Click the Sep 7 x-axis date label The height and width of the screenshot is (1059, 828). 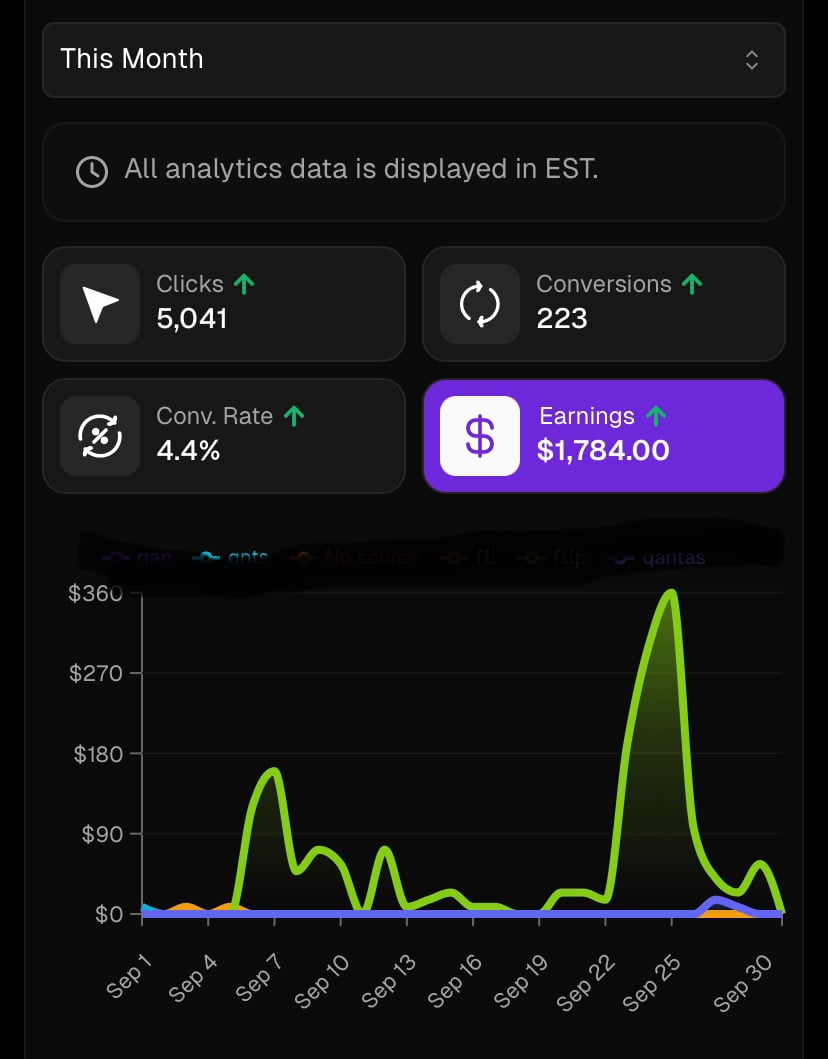point(258,978)
